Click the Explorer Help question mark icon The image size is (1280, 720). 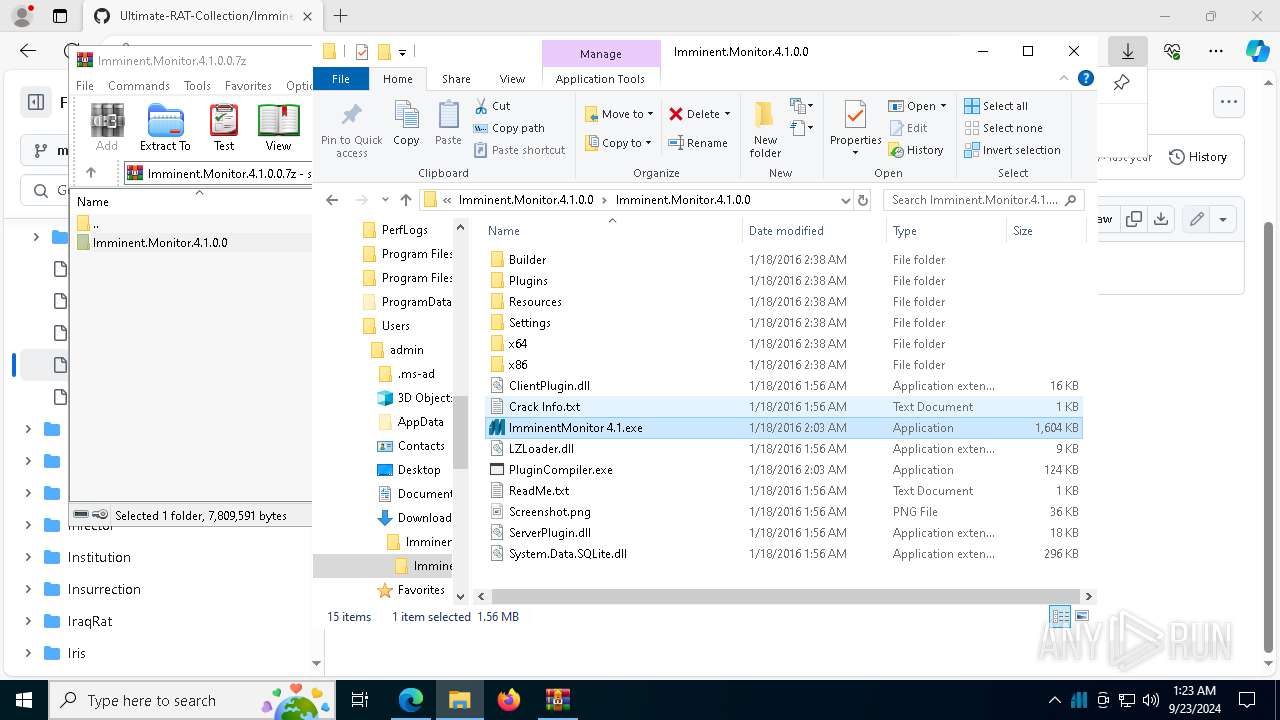point(1085,78)
